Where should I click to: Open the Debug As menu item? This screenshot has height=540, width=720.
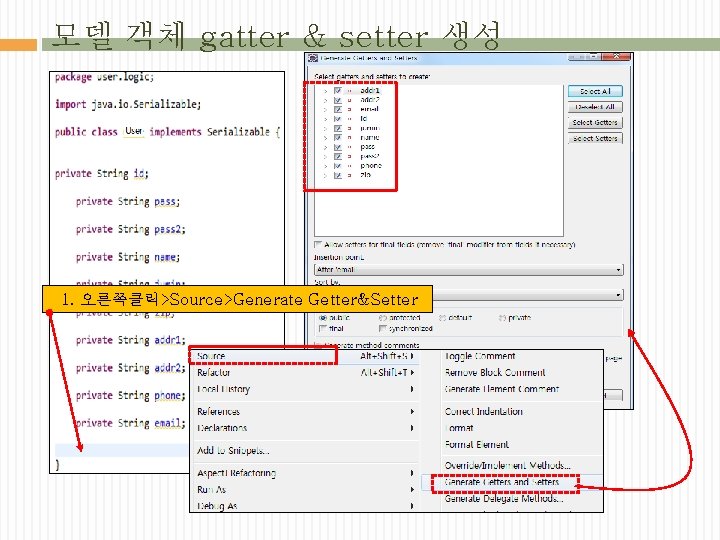click(305, 506)
